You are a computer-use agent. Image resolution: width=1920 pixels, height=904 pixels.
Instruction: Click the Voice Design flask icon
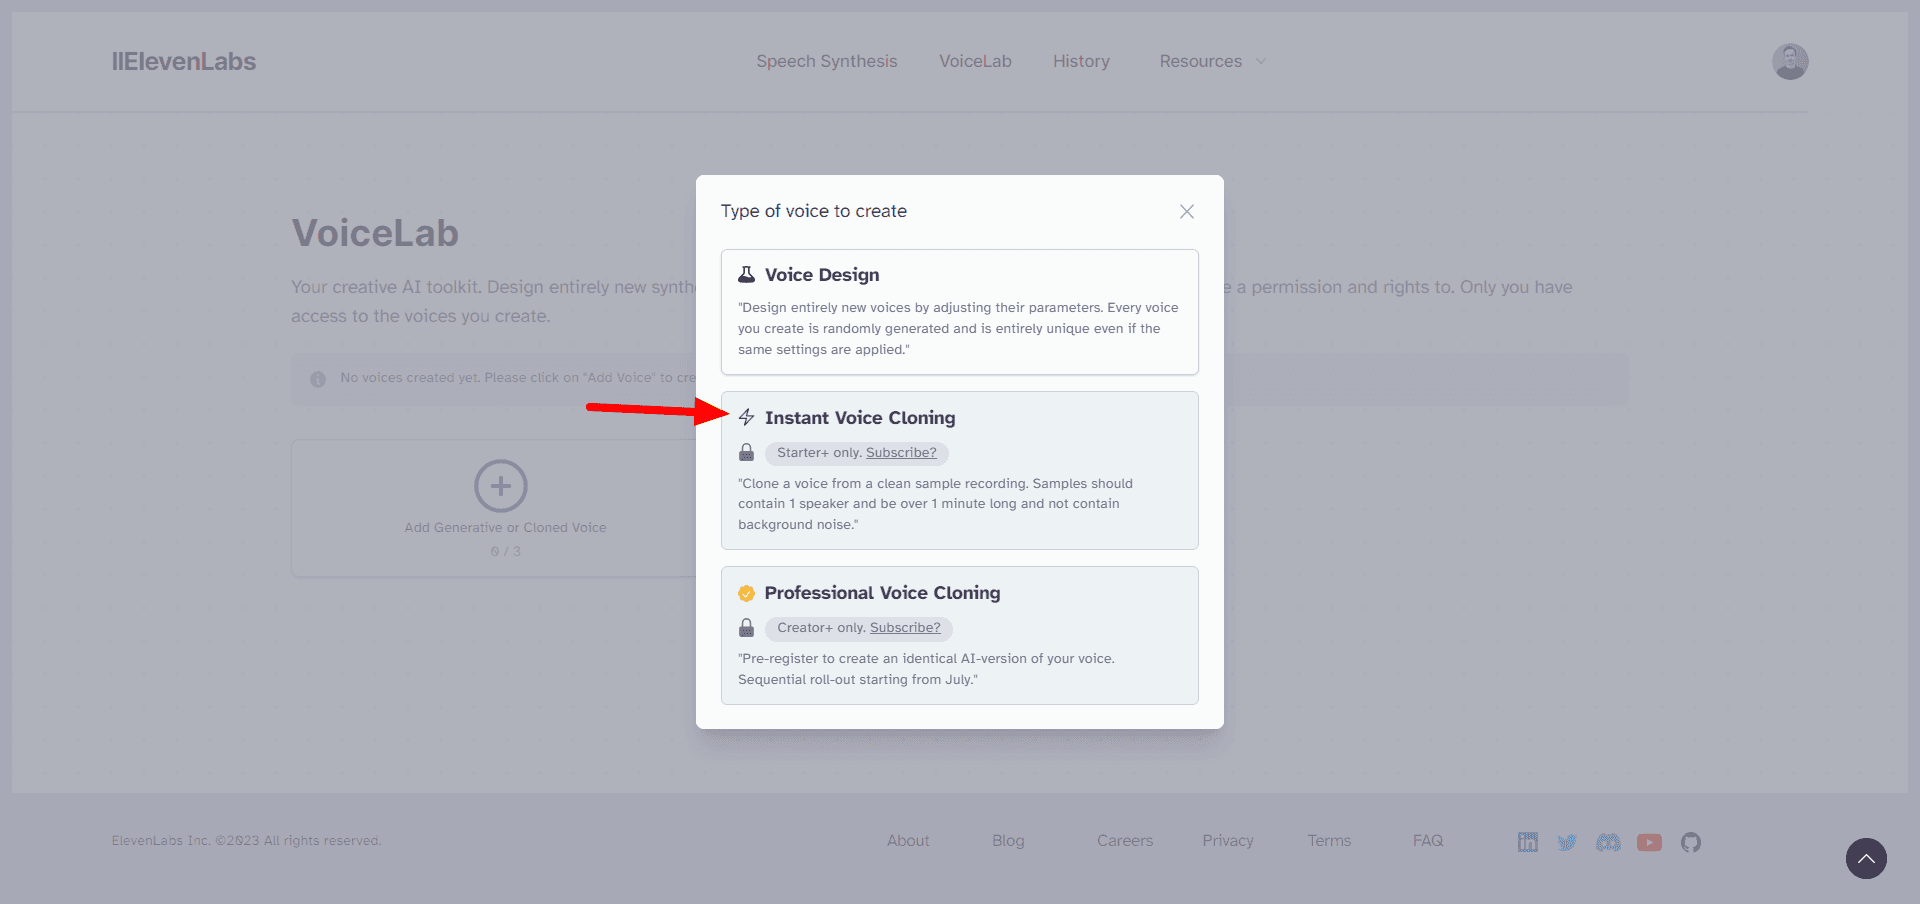click(746, 274)
